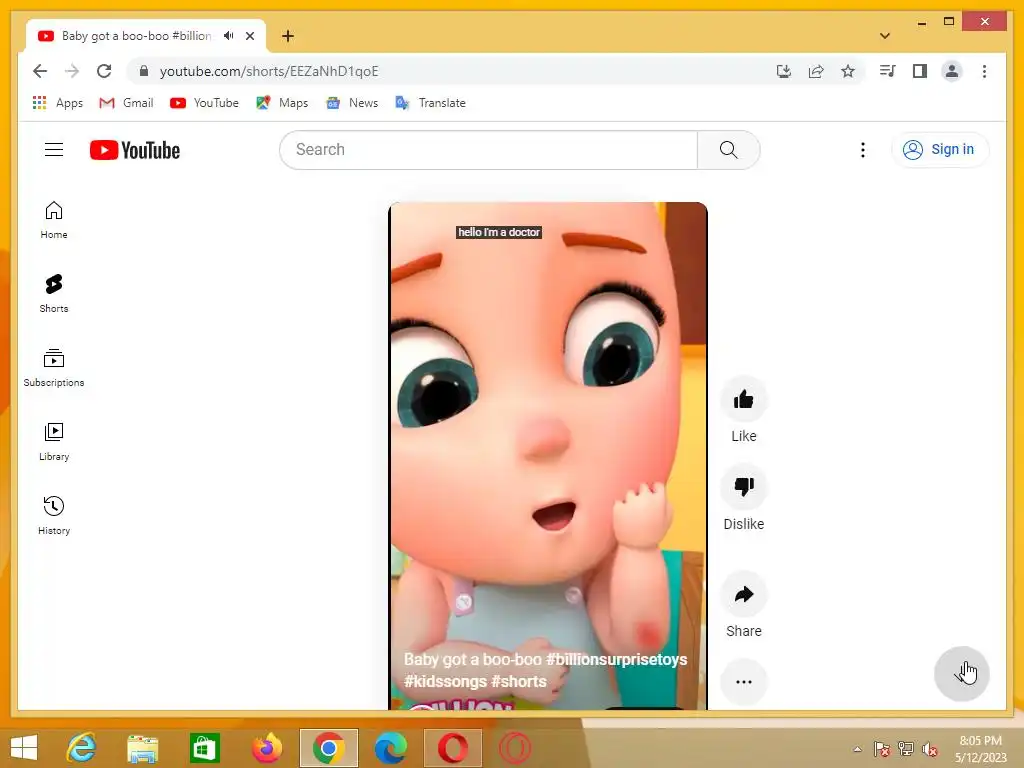Mute the tab via speaker icon
Screen dimensions: 1024x768
tap(228, 36)
